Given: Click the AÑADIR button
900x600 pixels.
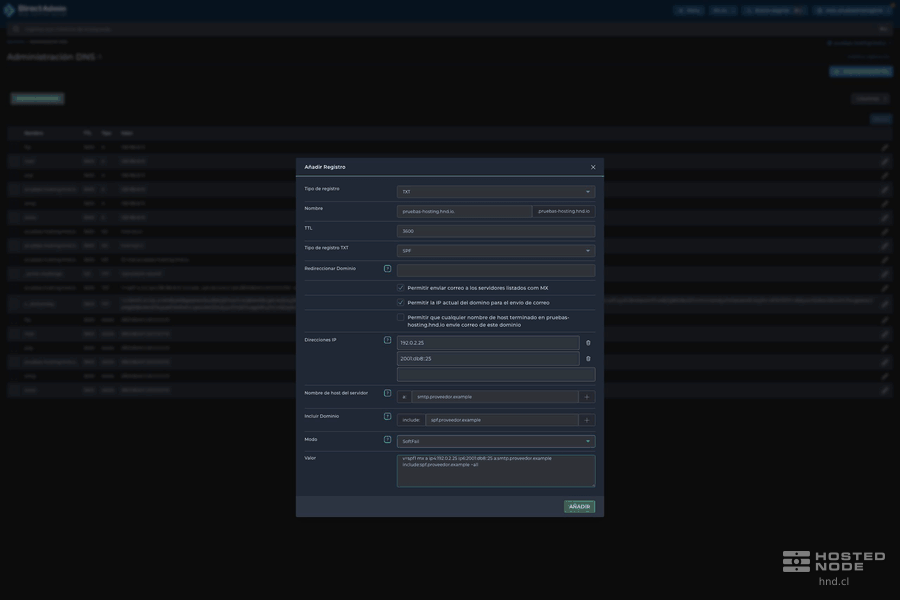Looking at the screenshot, I should coord(579,506).
